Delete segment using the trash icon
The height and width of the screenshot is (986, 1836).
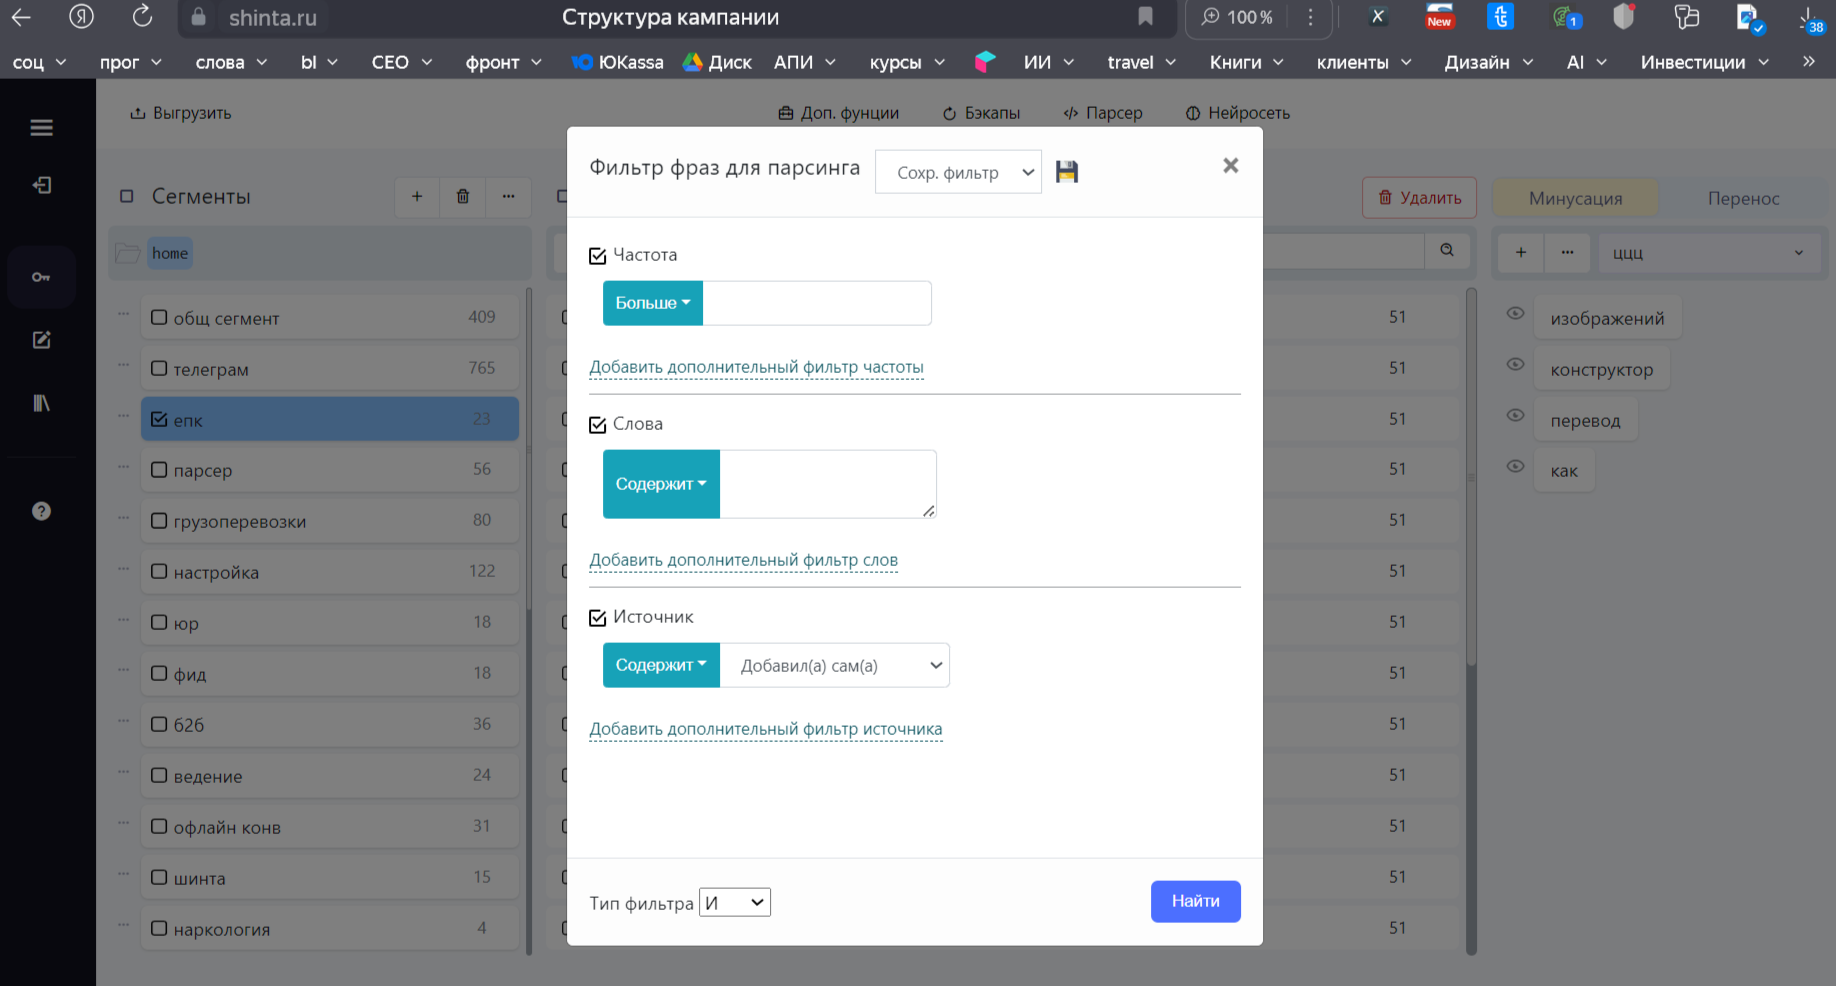[463, 197]
